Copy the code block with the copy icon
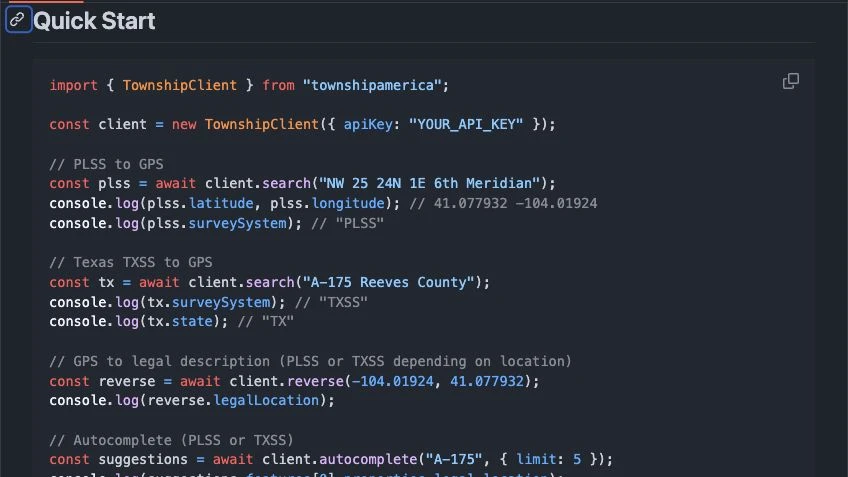The width and height of the screenshot is (848, 477). [791, 81]
